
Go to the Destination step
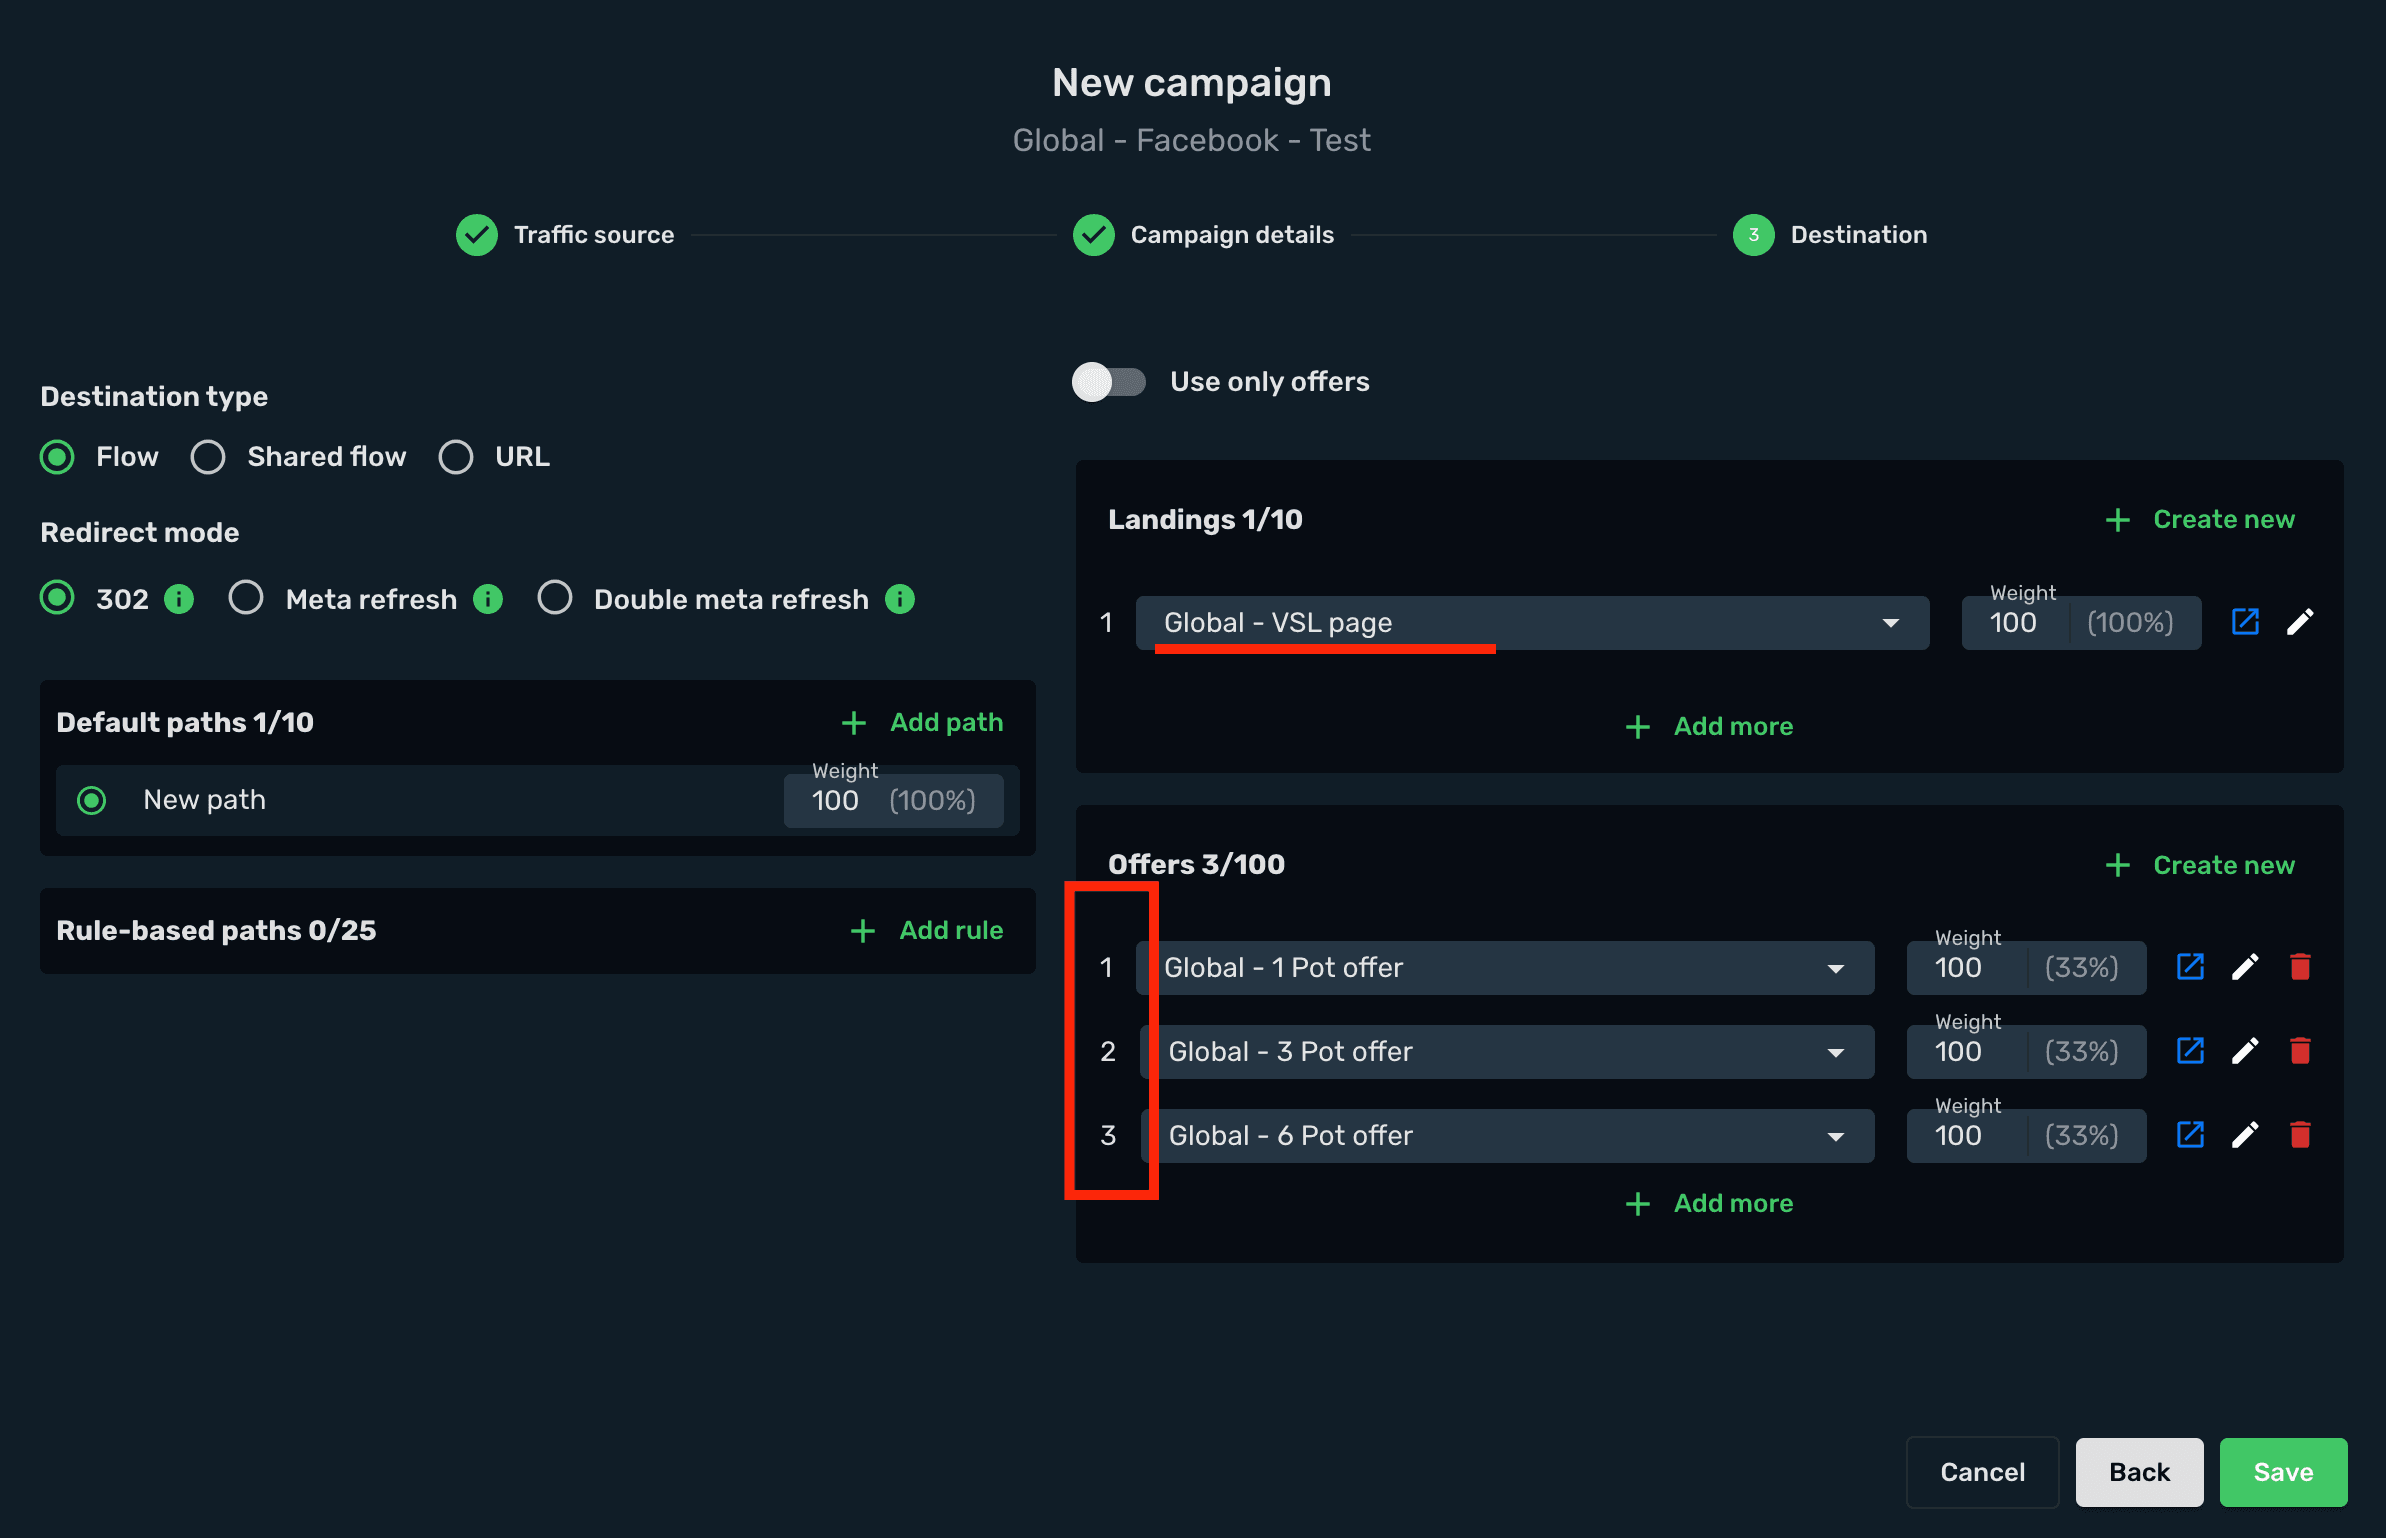tap(1830, 235)
